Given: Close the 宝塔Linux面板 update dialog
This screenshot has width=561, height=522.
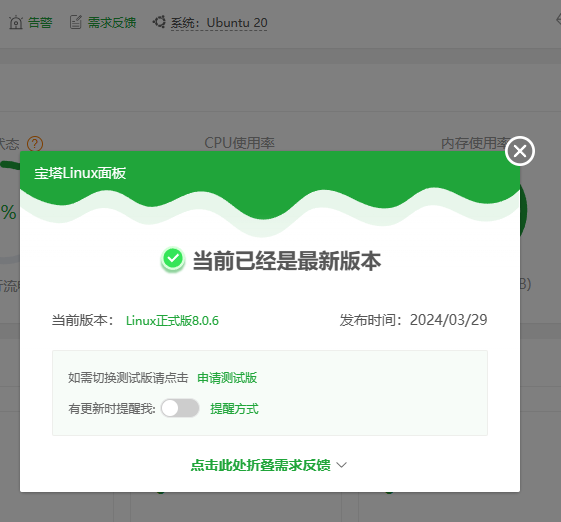Looking at the screenshot, I should pos(520,151).
